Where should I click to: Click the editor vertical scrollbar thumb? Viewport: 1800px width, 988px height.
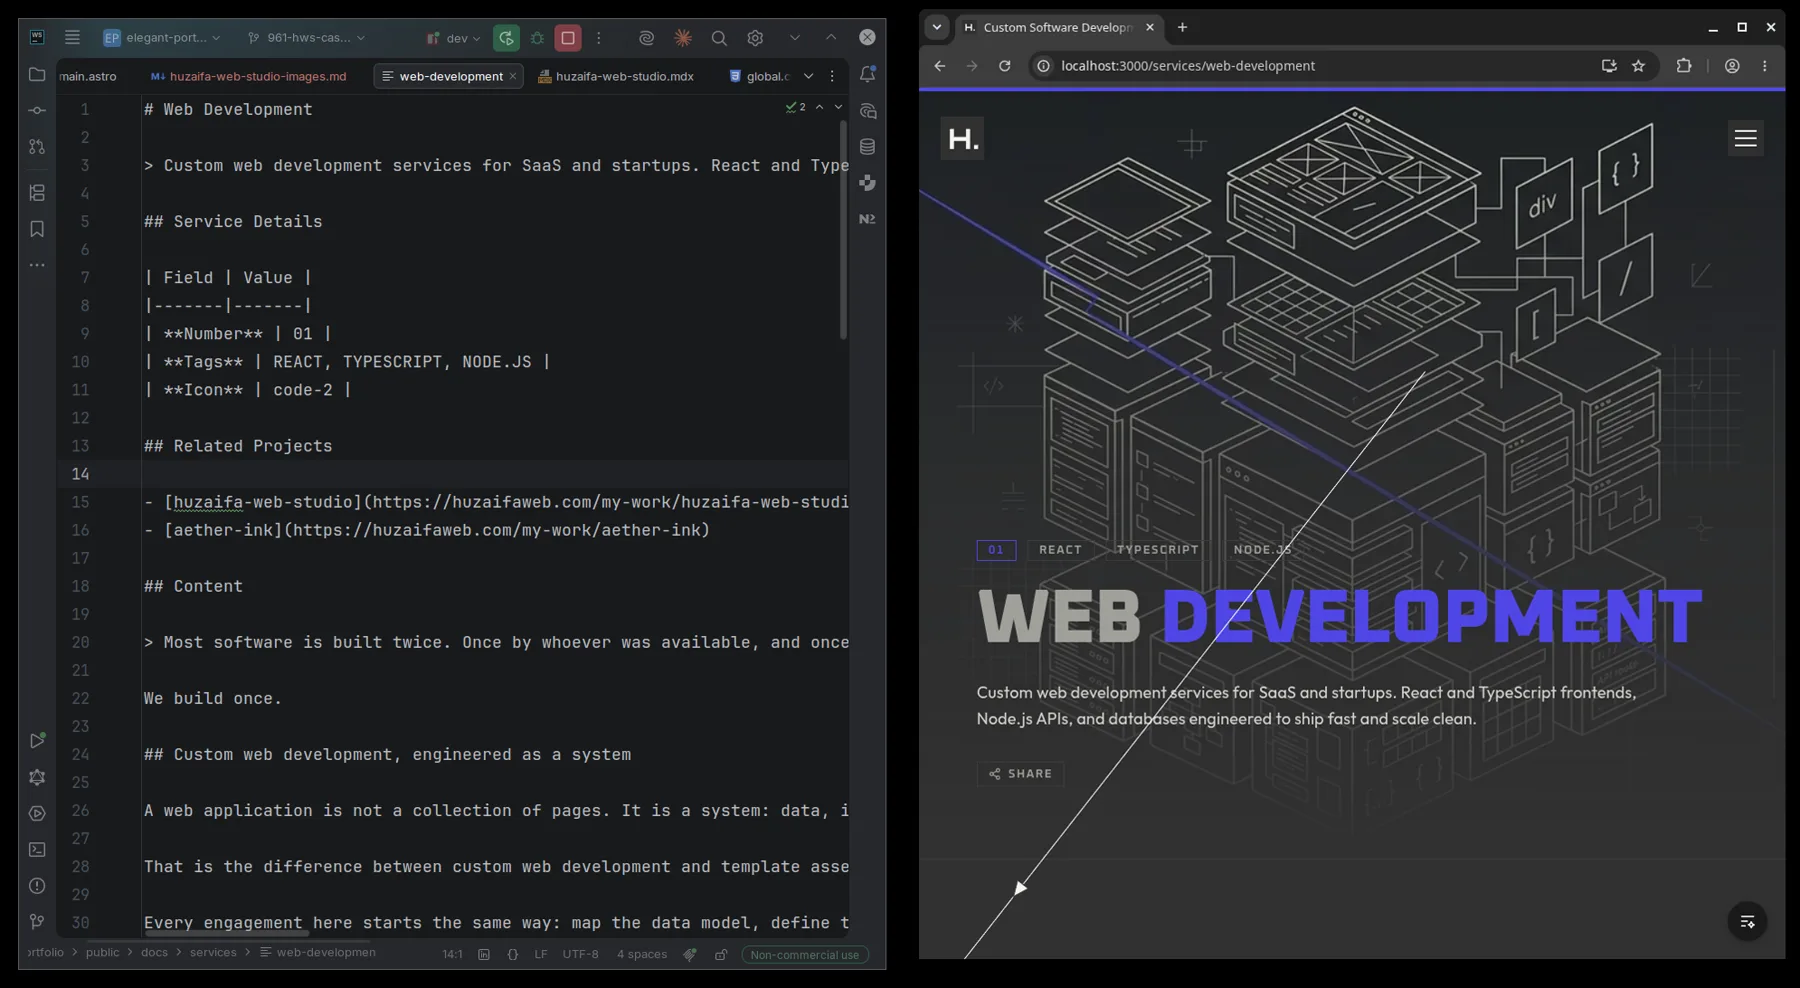click(843, 230)
